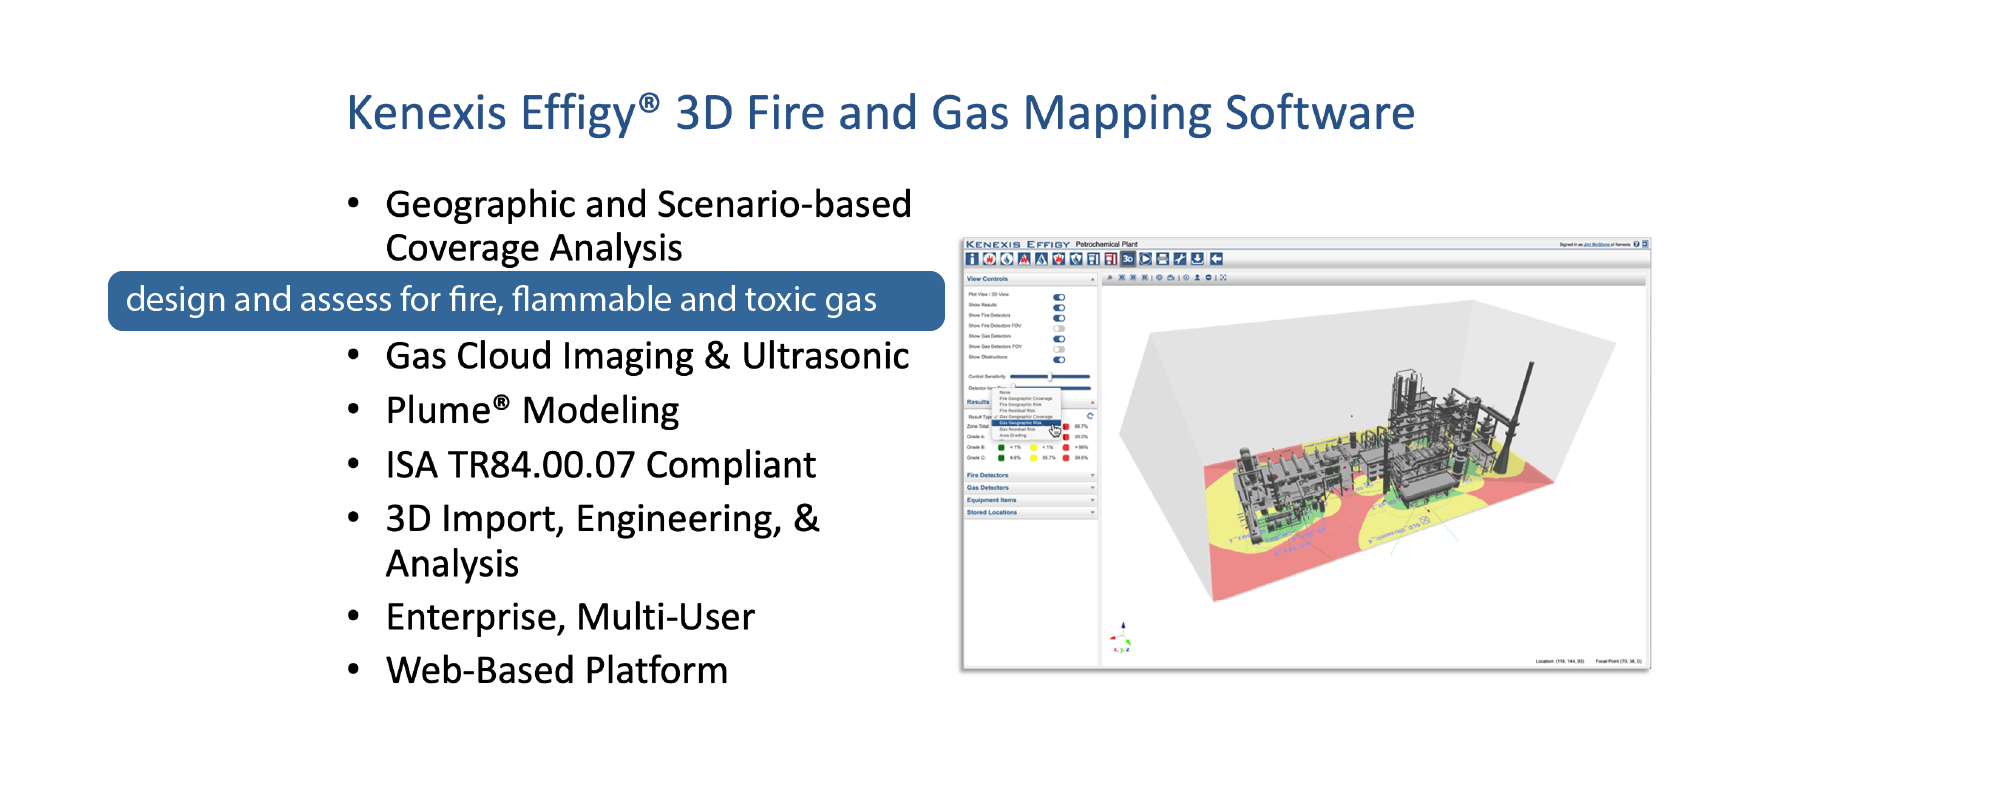Click the download icon

(1197, 259)
